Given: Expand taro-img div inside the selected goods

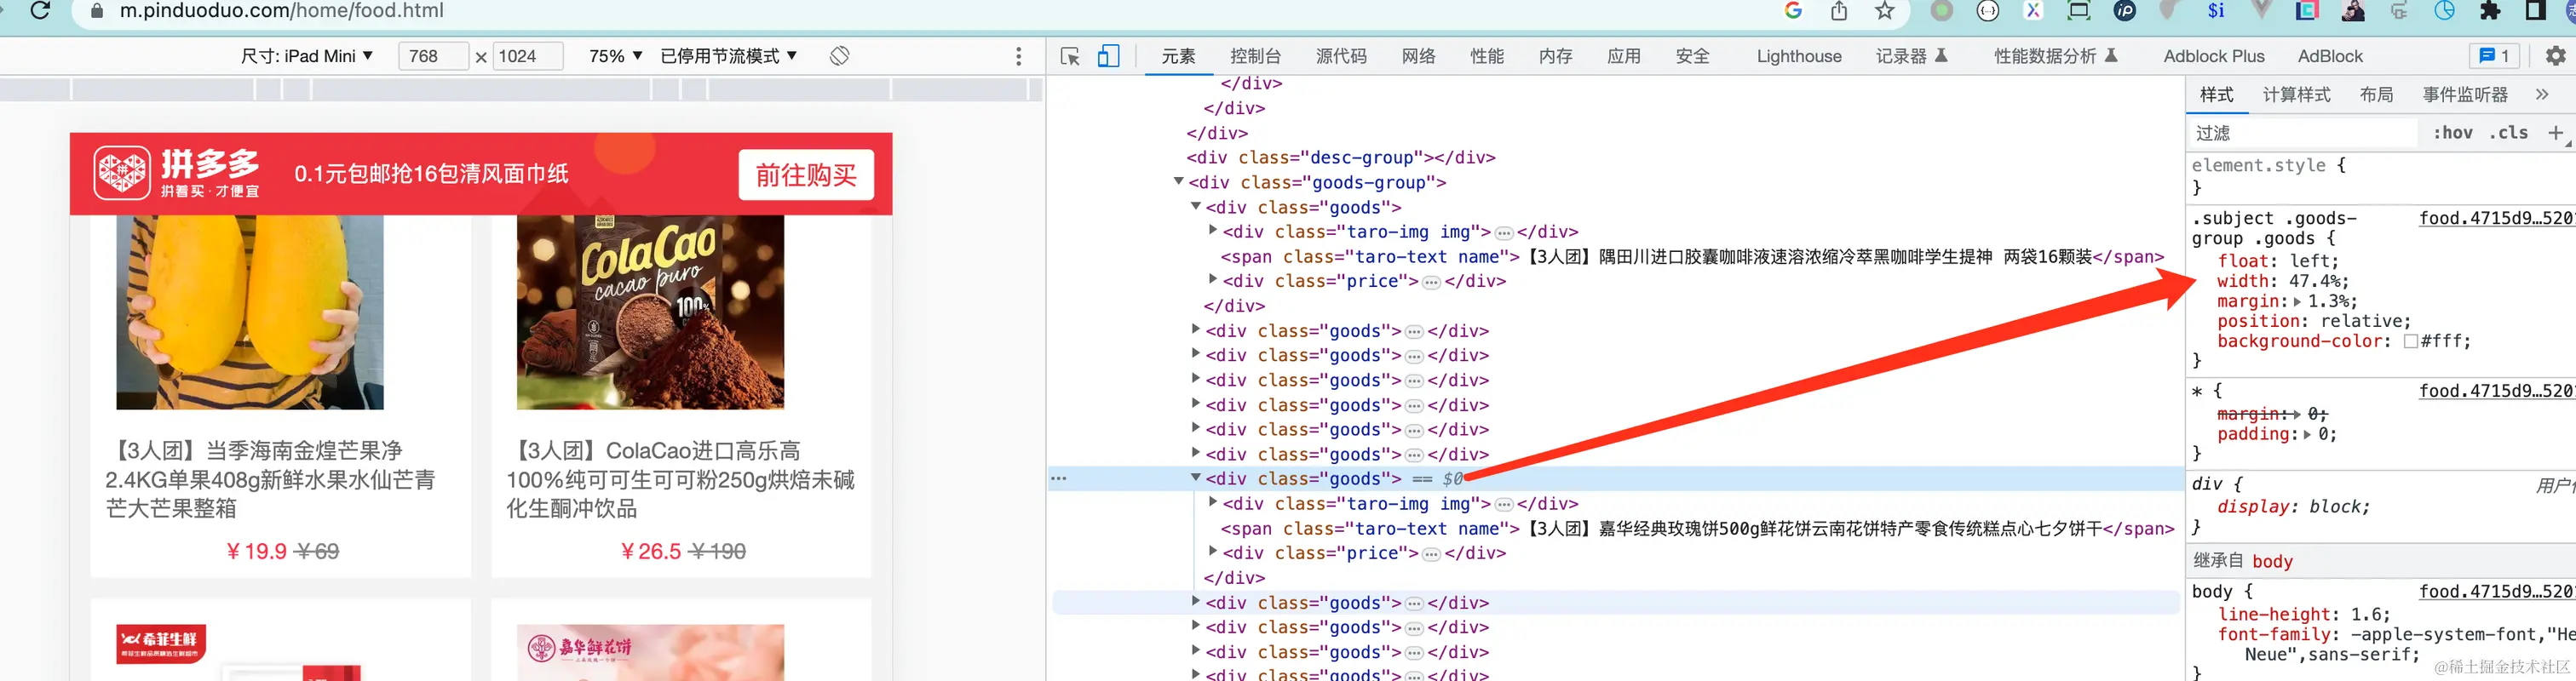Looking at the screenshot, I should pyautogui.click(x=1212, y=503).
